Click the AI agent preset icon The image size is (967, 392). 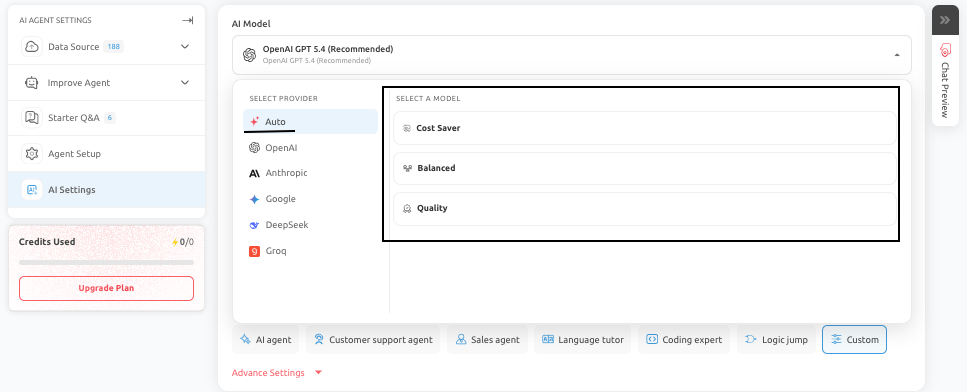coord(245,340)
